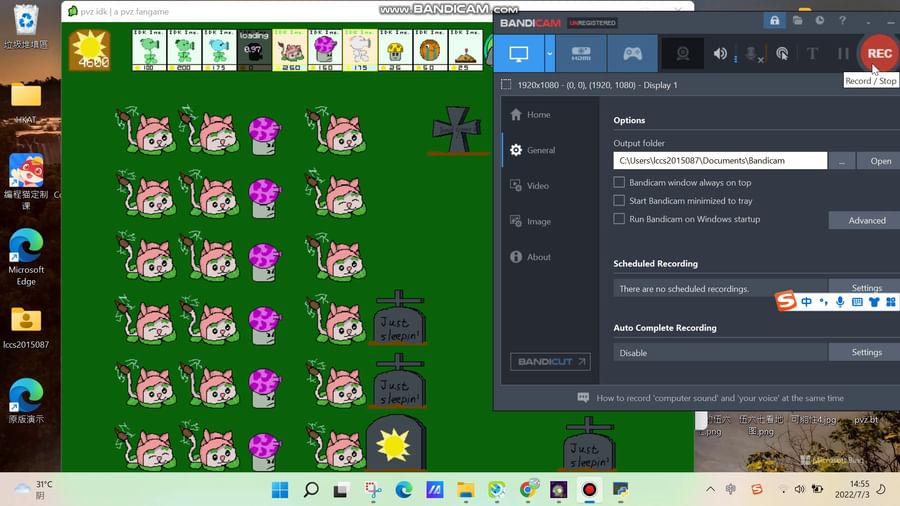This screenshot has width=900, height=506.
Task: Enable Bandicam window always on top
Action: 619,182
